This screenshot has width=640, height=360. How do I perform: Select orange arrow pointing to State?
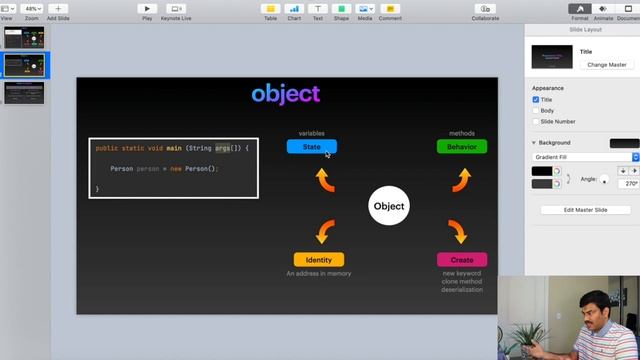[x=325, y=180]
